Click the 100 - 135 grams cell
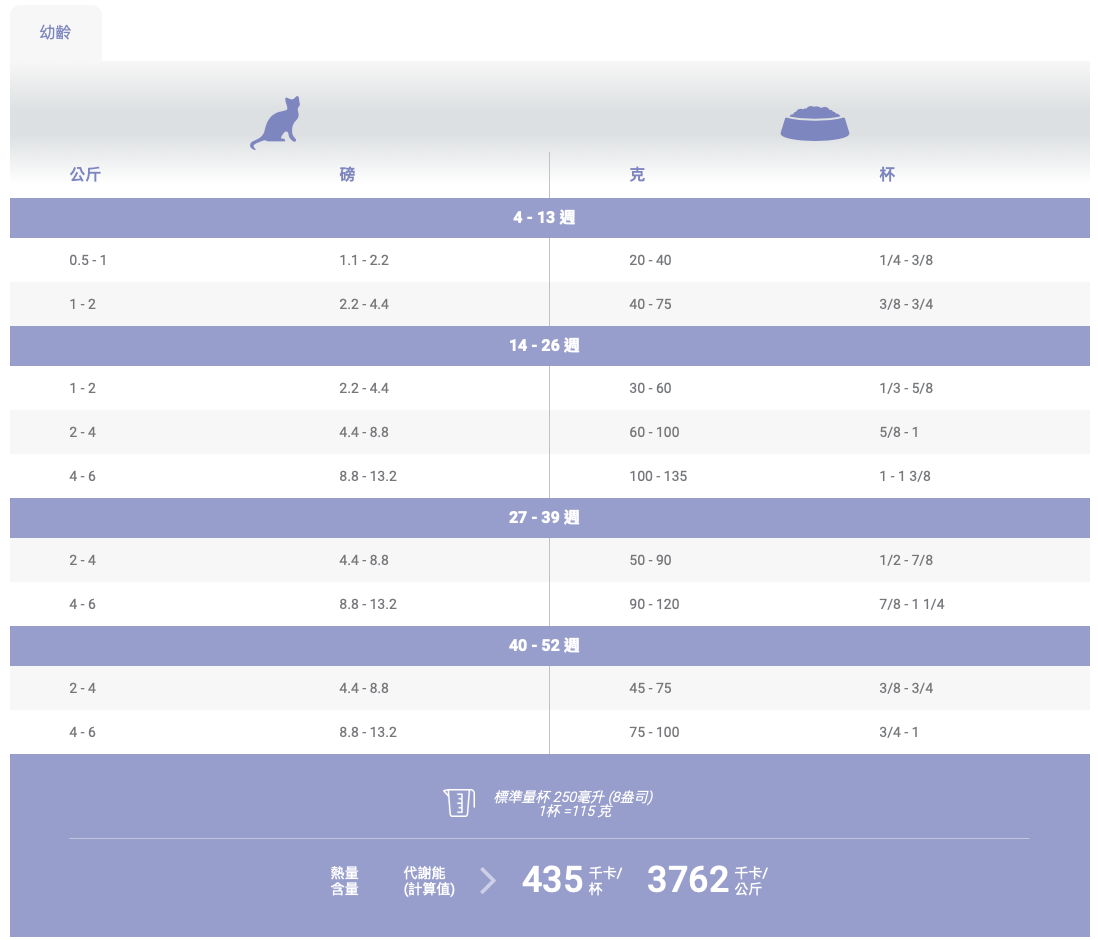The width and height of the screenshot is (1098, 940). [x=658, y=476]
